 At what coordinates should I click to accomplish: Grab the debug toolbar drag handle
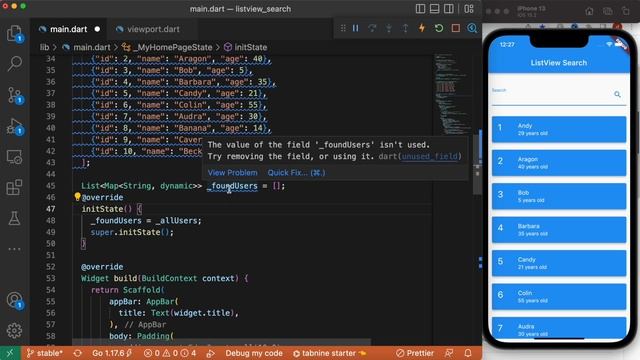(343, 28)
